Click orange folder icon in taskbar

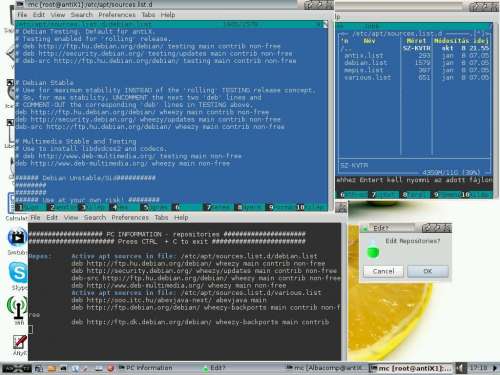coord(52,368)
